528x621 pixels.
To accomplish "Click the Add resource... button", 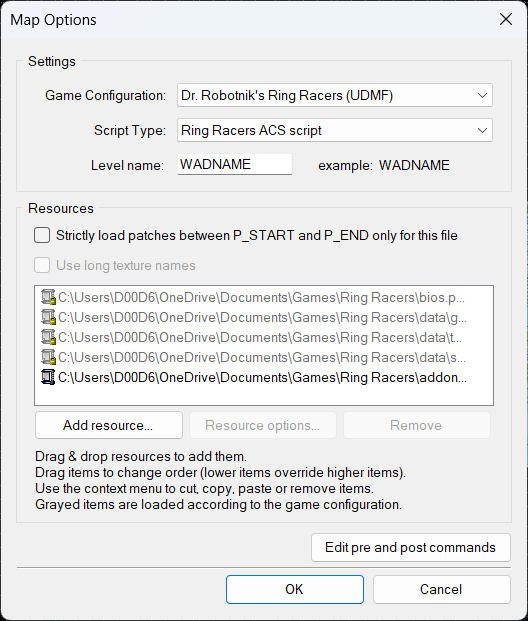I will tap(109, 425).
